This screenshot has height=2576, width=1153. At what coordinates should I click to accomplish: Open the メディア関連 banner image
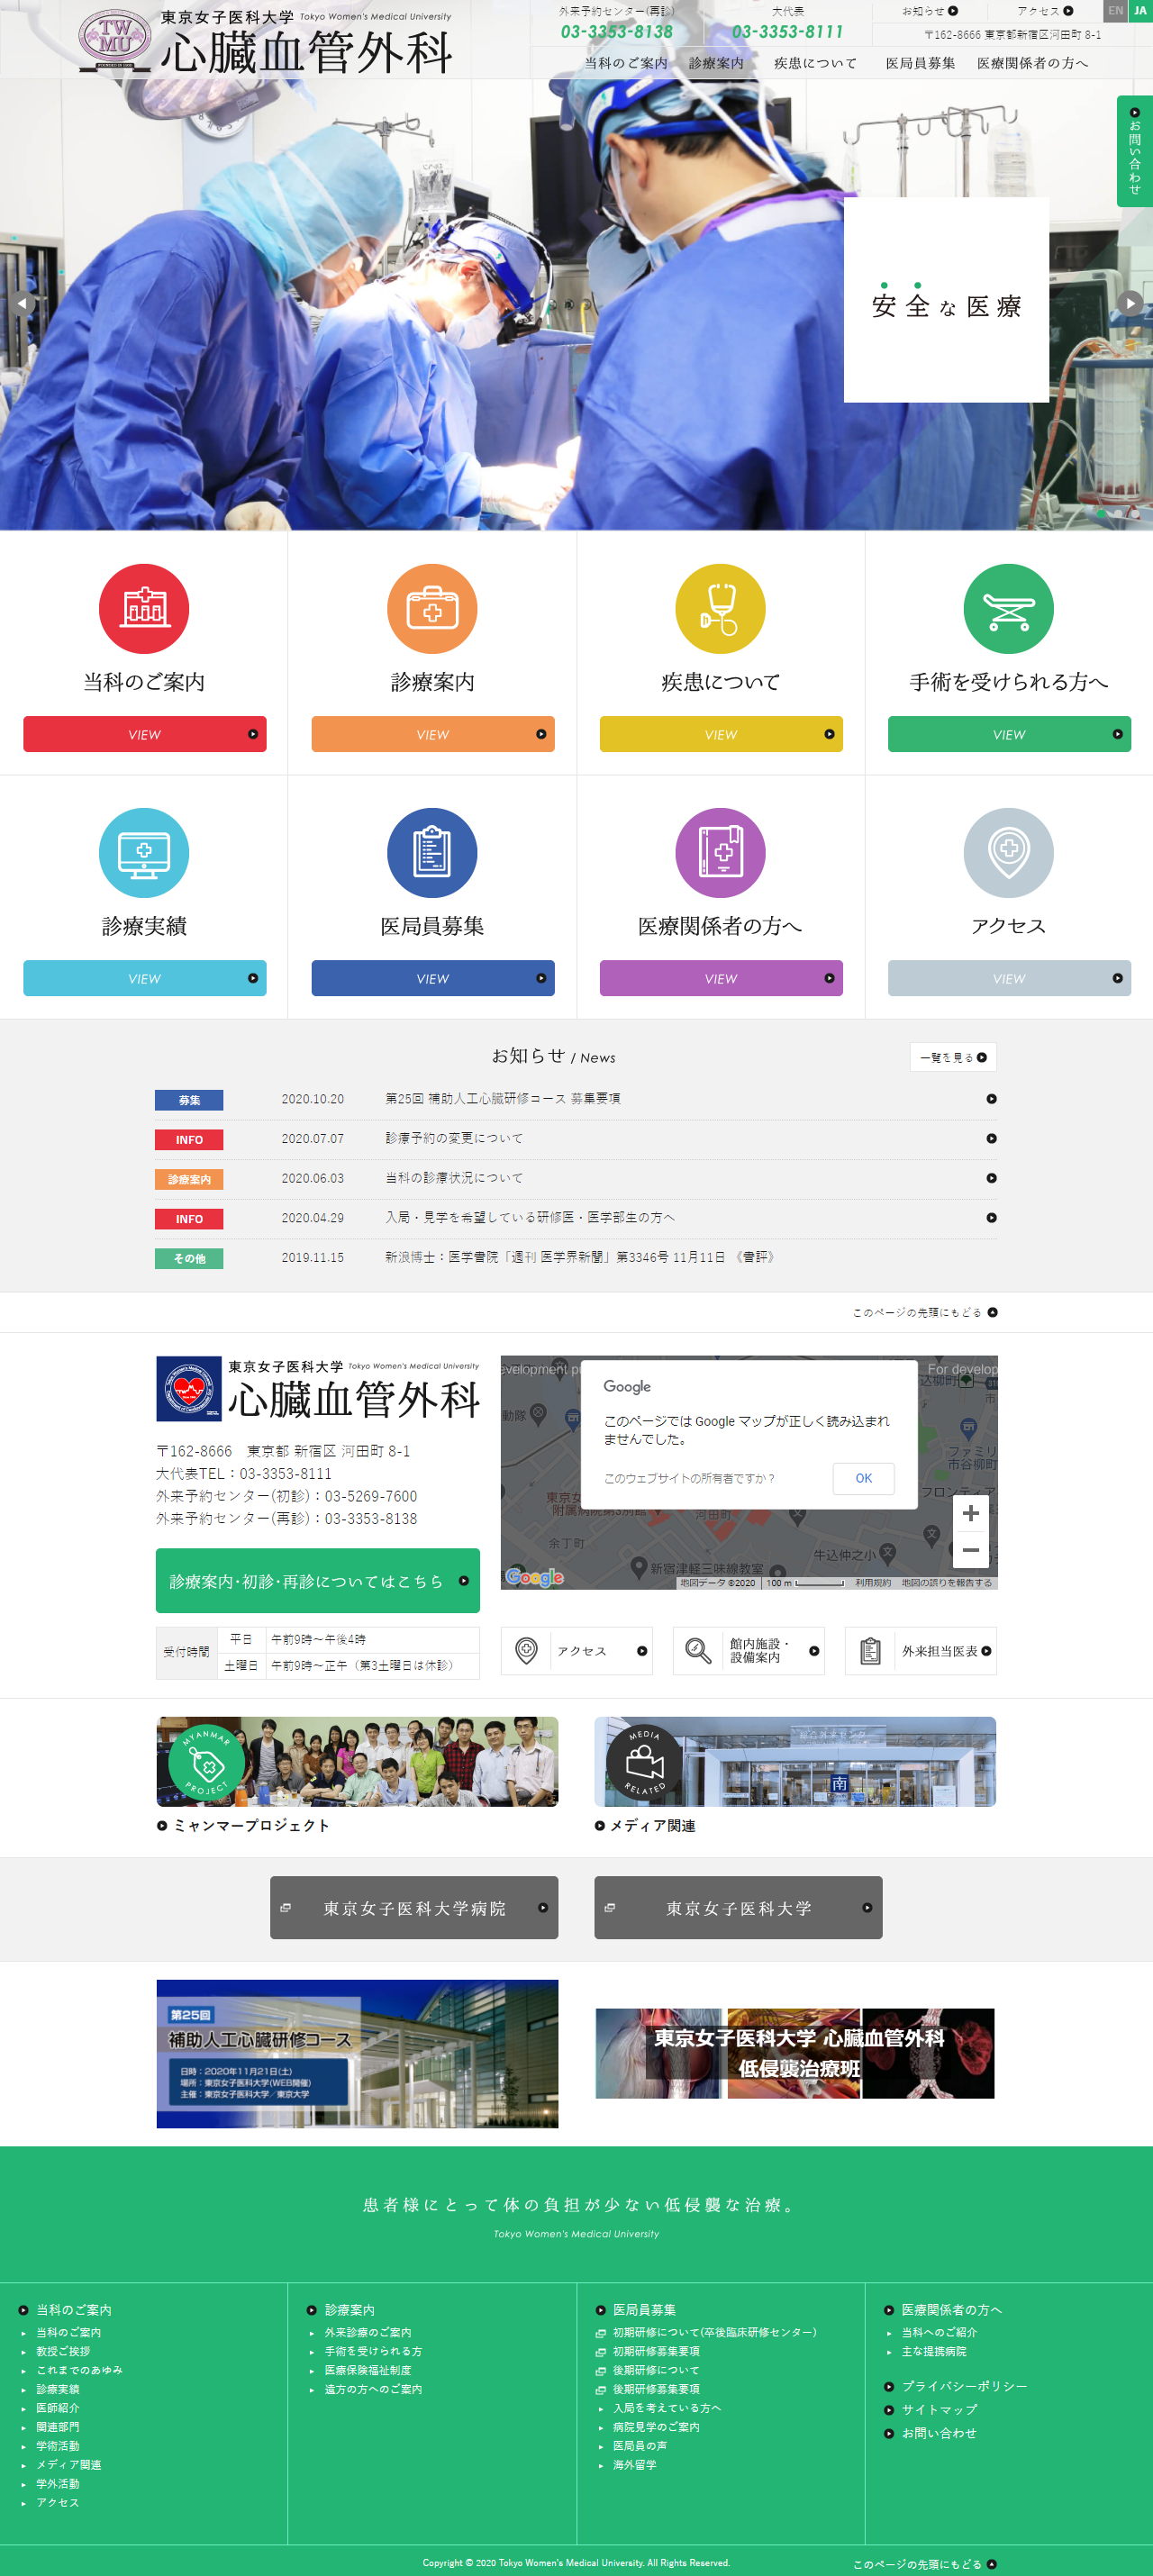795,1761
